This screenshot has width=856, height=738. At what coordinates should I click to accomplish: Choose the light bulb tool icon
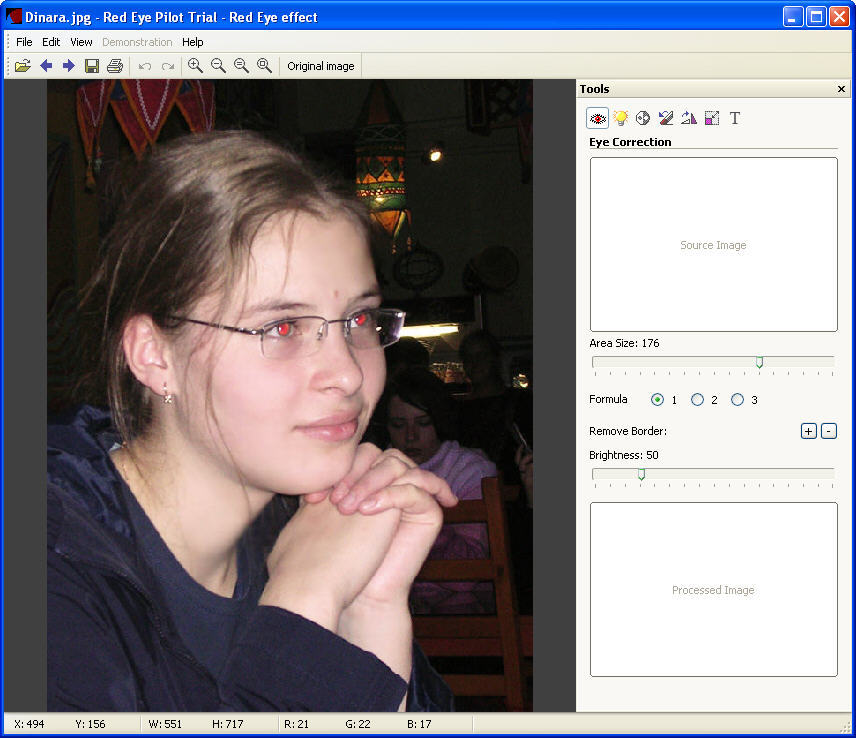click(x=620, y=118)
